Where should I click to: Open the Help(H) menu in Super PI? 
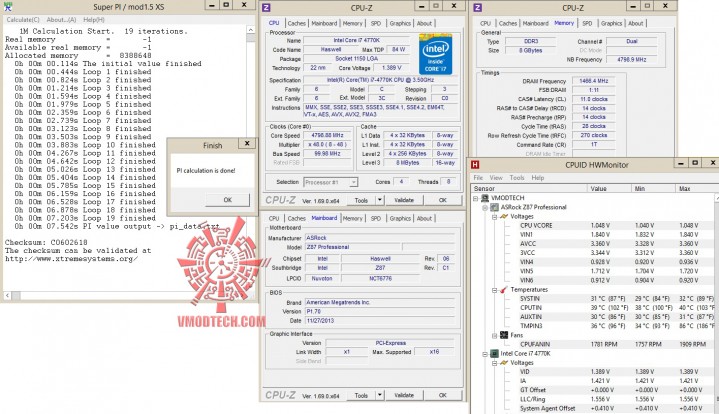coord(94,20)
